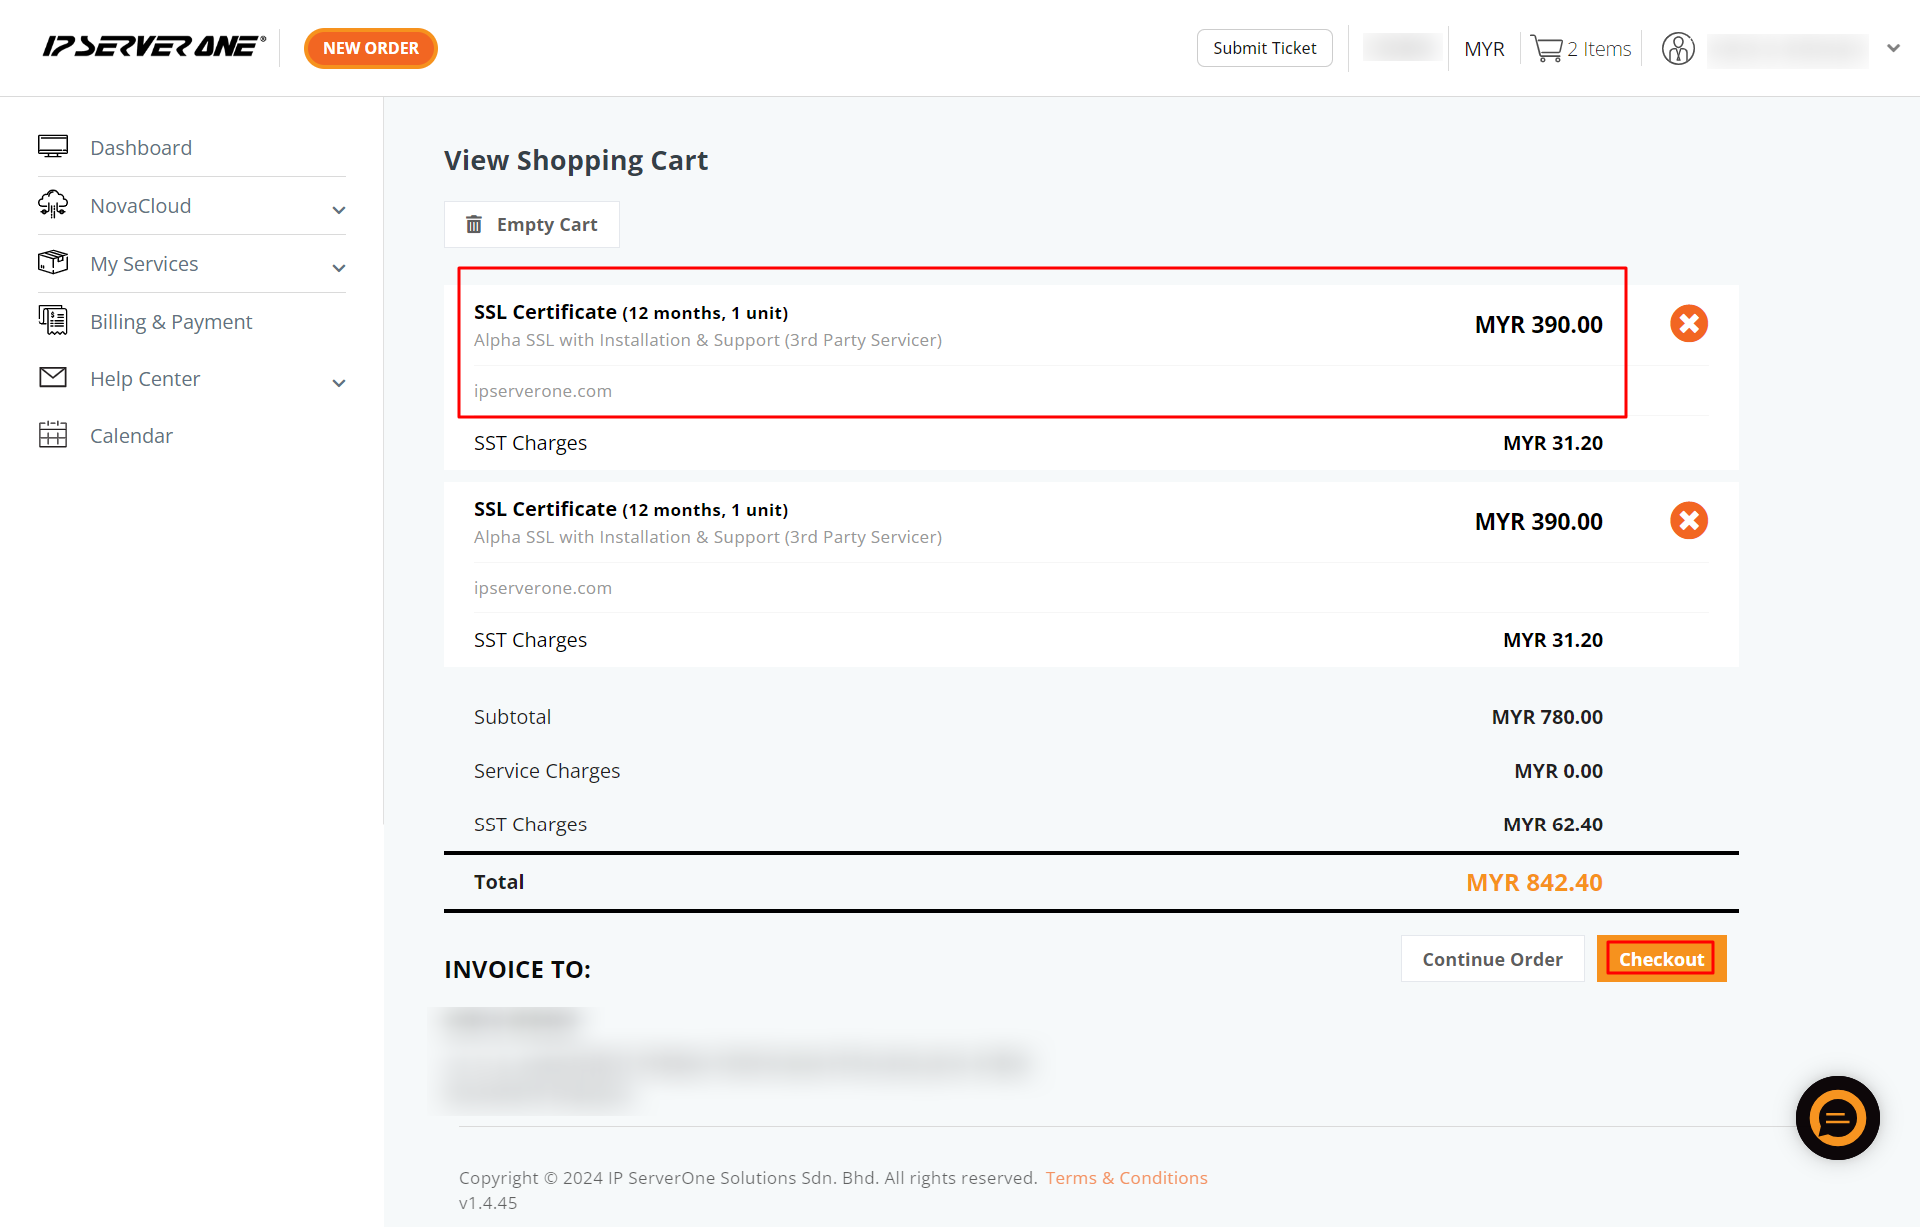Click the second item's MYR 390.00 price

click(x=1538, y=522)
